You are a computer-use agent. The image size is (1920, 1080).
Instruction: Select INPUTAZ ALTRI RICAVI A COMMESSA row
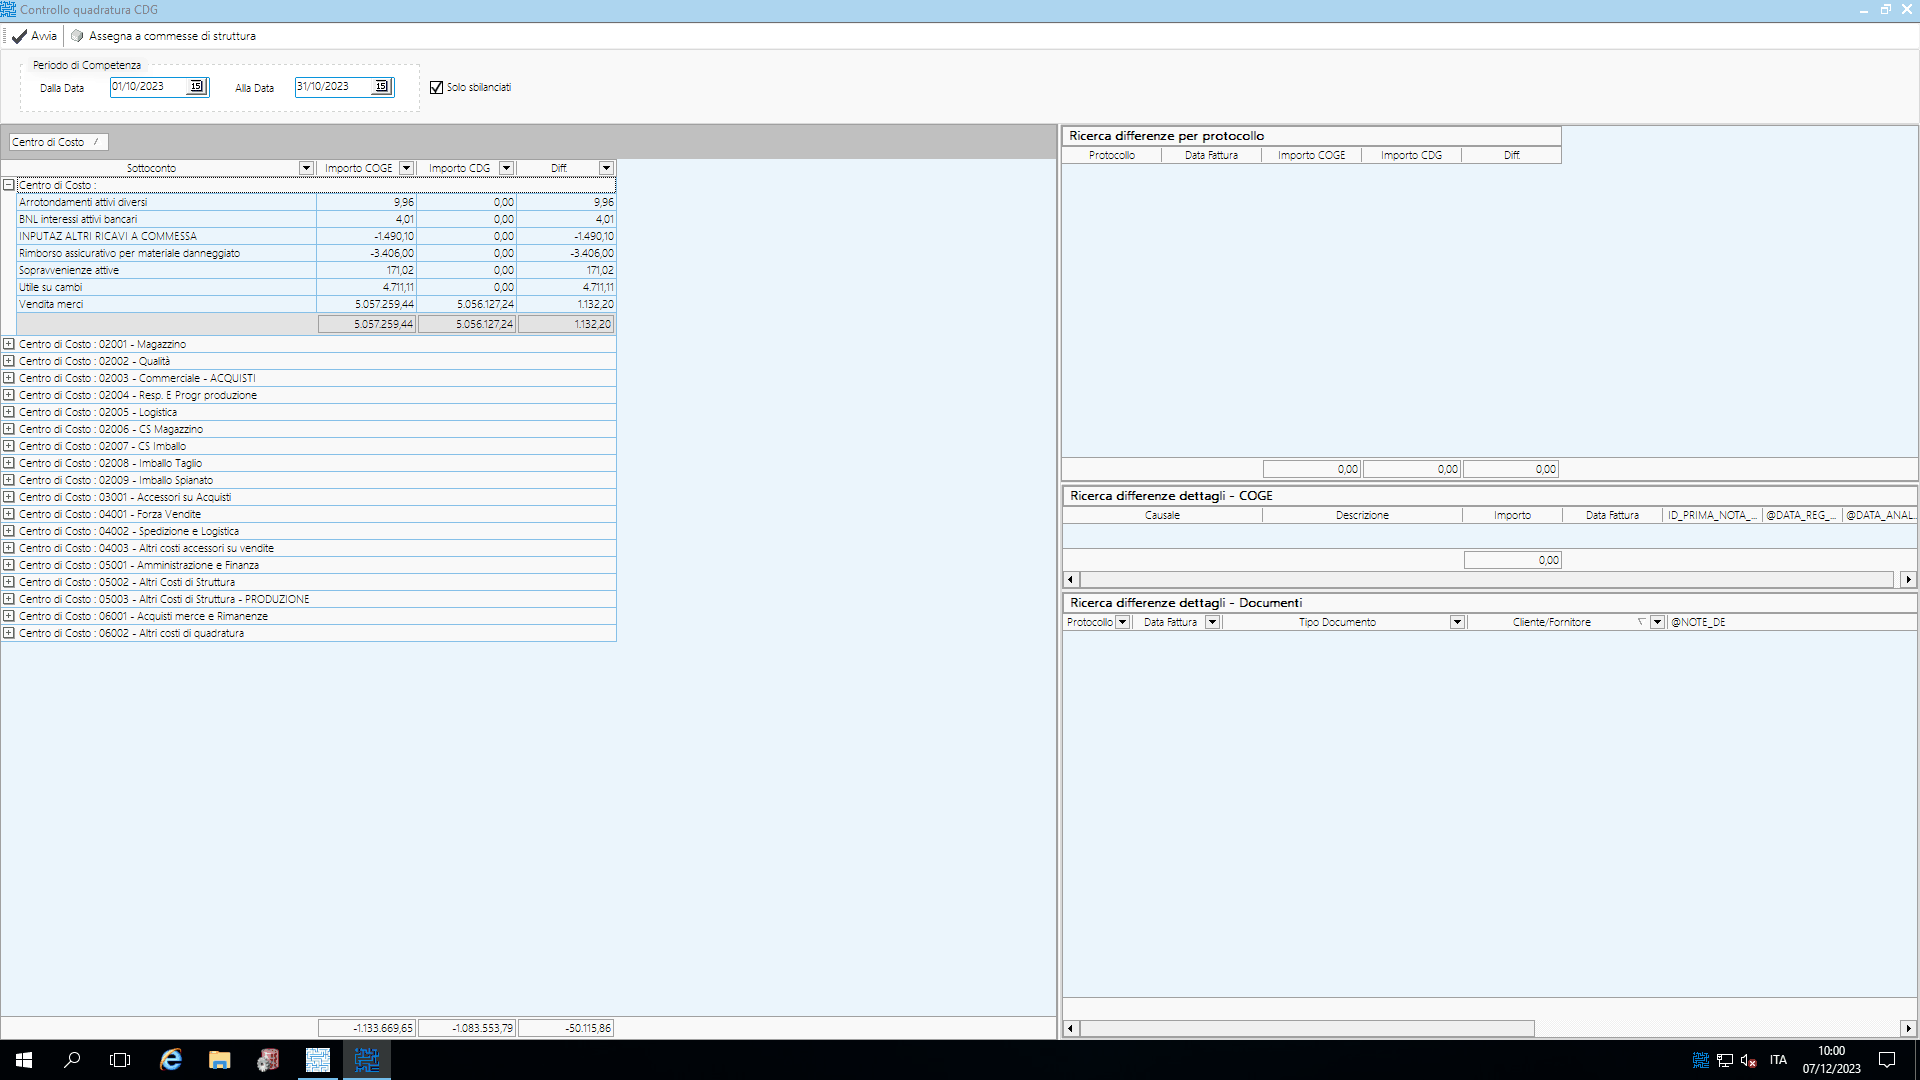(316, 236)
